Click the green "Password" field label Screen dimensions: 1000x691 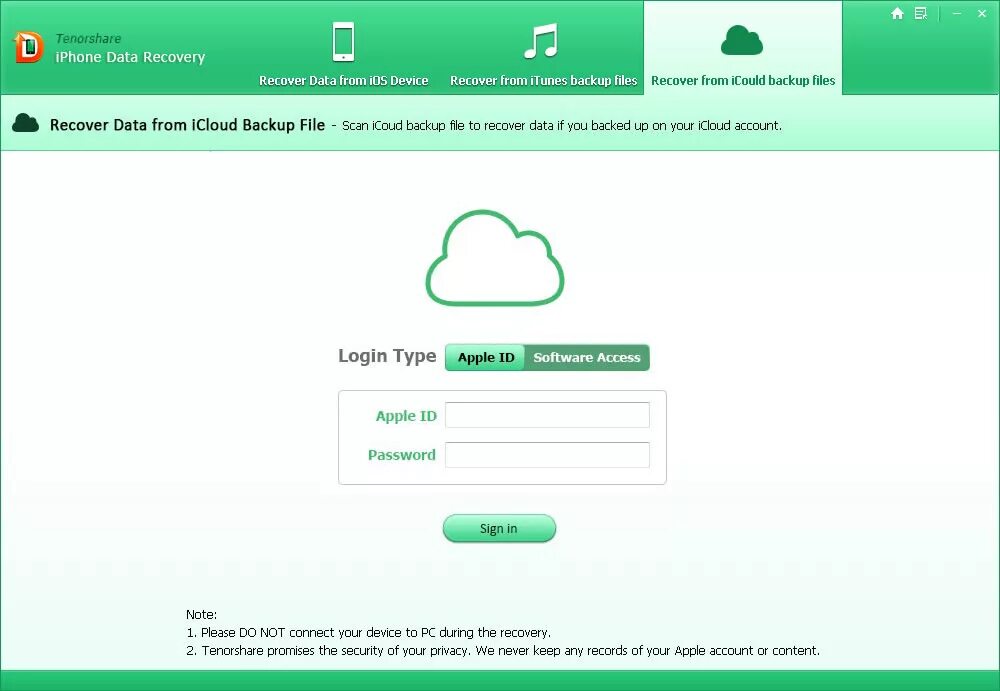[402, 455]
